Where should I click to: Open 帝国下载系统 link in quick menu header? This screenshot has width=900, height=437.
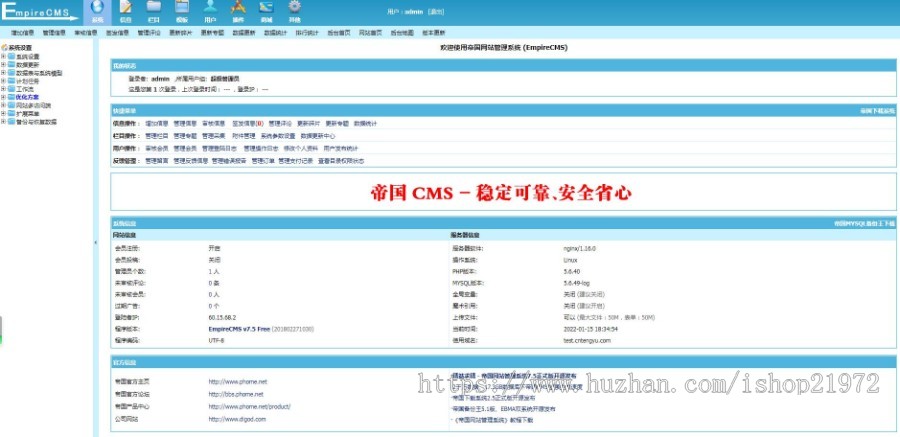coord(877,110)
